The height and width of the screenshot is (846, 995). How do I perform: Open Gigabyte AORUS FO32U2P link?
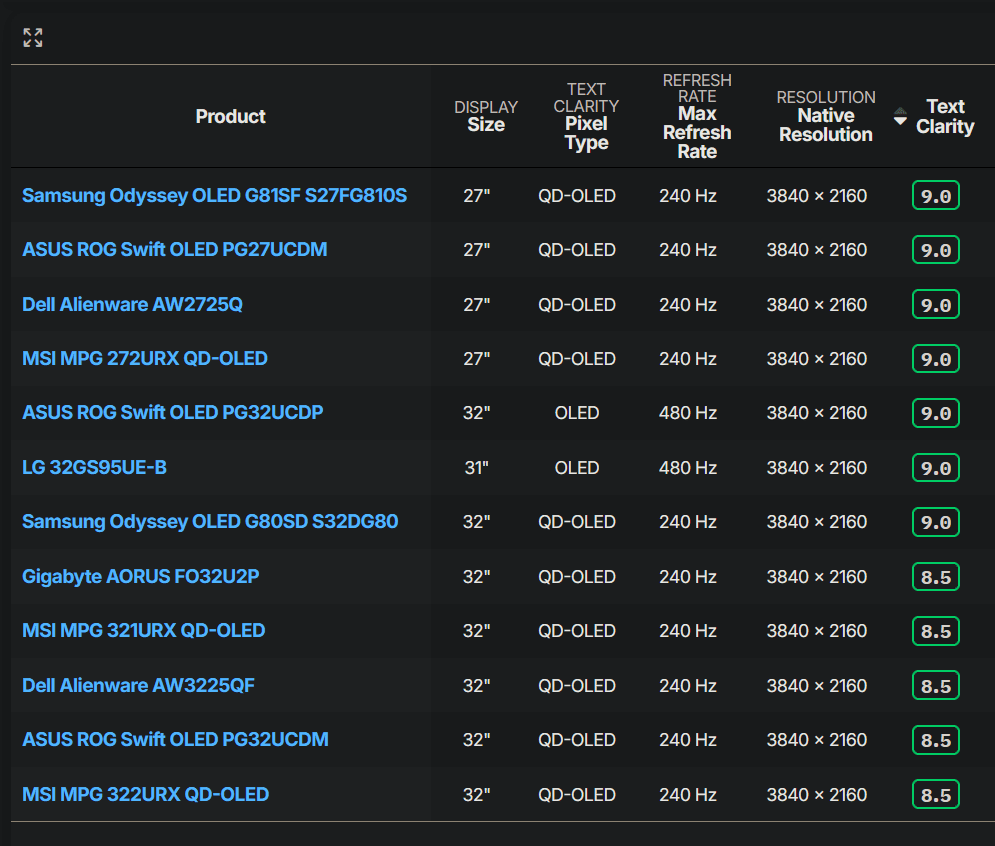point(141,576)
